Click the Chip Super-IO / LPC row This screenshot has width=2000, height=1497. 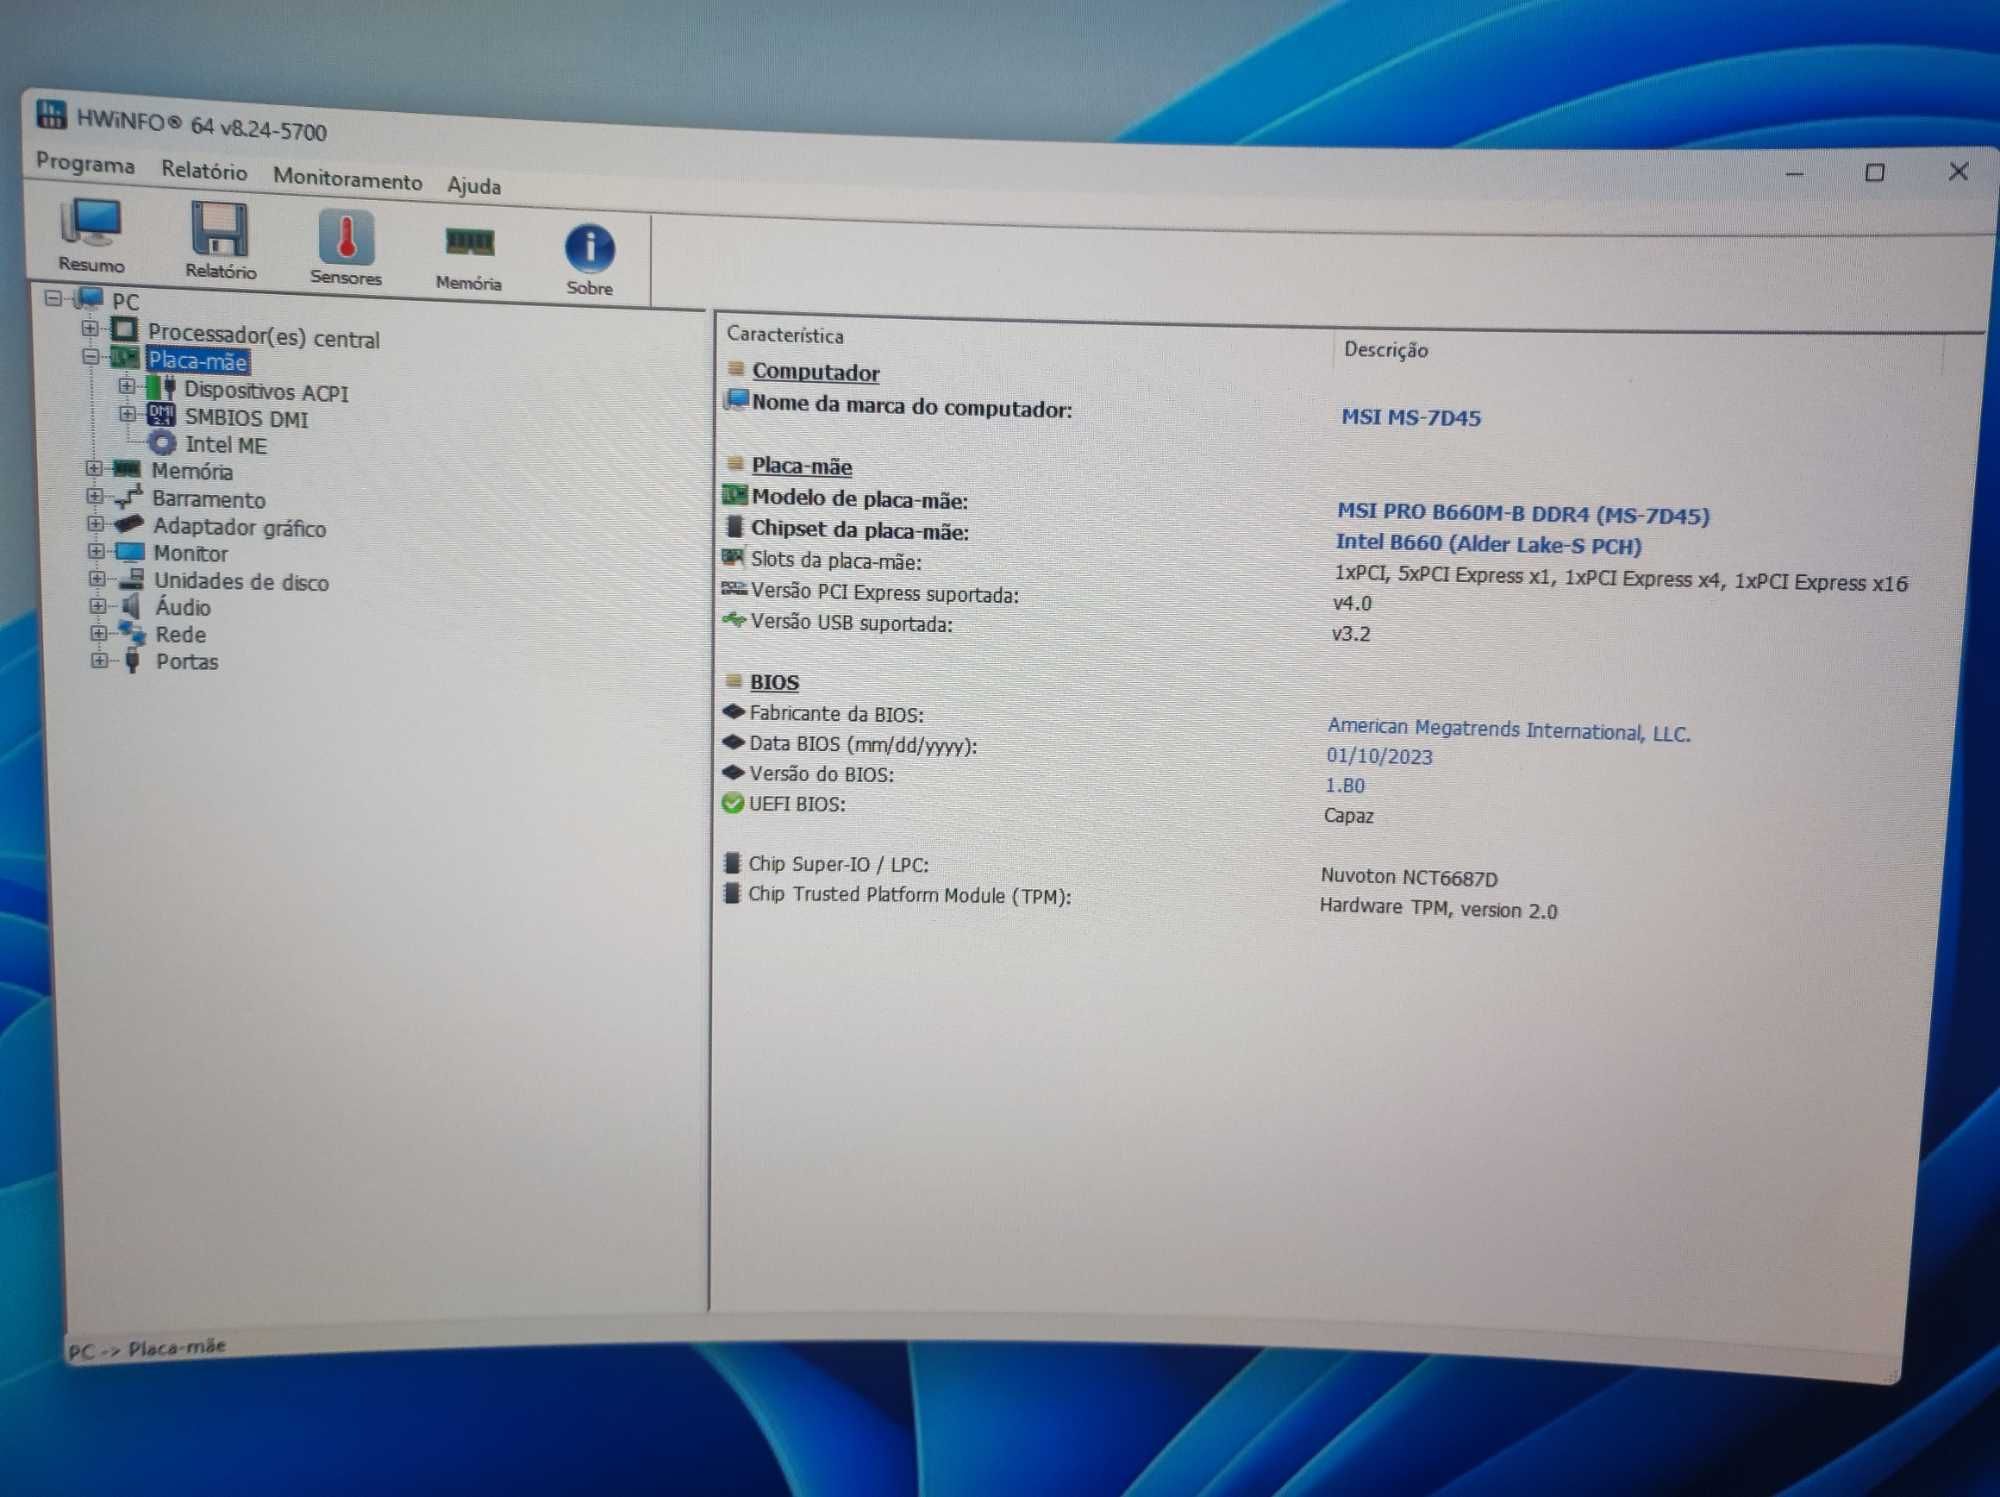pyautogui.click(x=838, y=864)
